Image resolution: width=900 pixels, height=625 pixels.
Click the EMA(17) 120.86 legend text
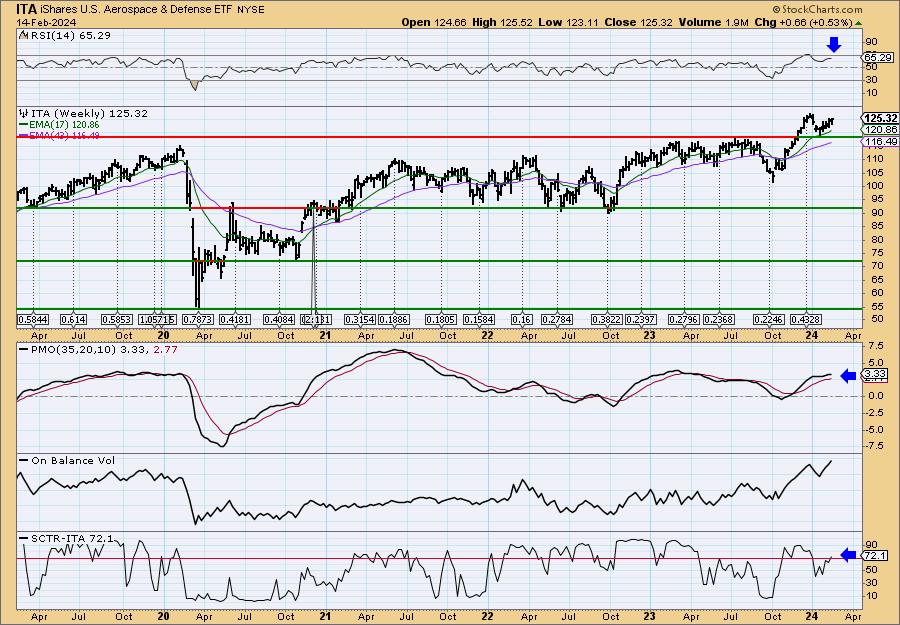65,125
